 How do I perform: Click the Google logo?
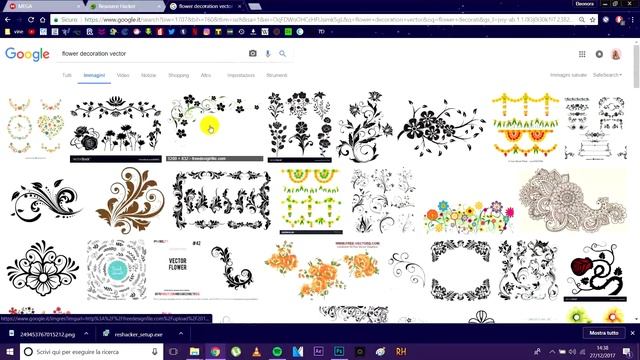(27, 54)
